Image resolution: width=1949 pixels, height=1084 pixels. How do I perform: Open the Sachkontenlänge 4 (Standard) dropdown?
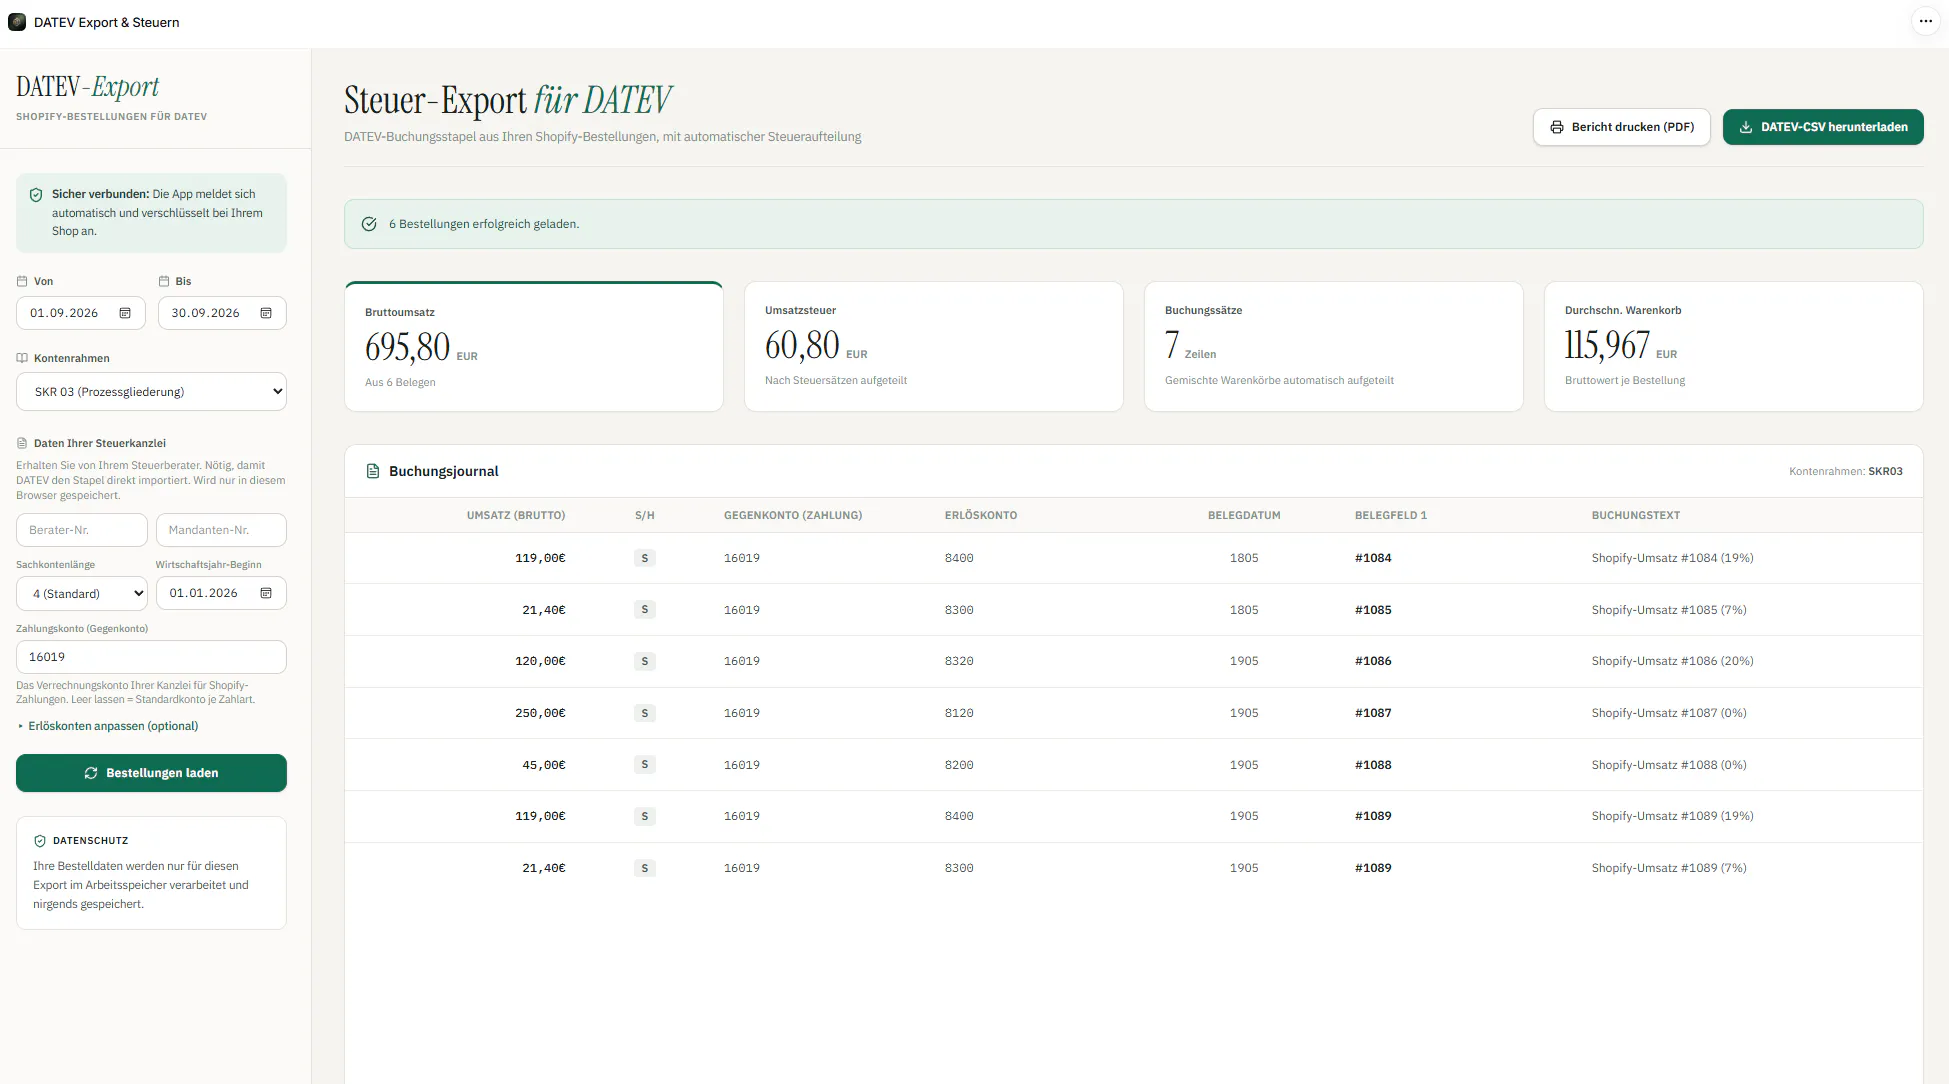click(82, 593)
